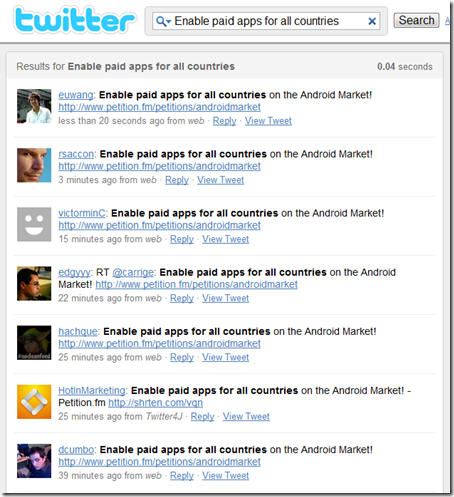Click the Search button
Screen dimensions: 454x497
416,20
